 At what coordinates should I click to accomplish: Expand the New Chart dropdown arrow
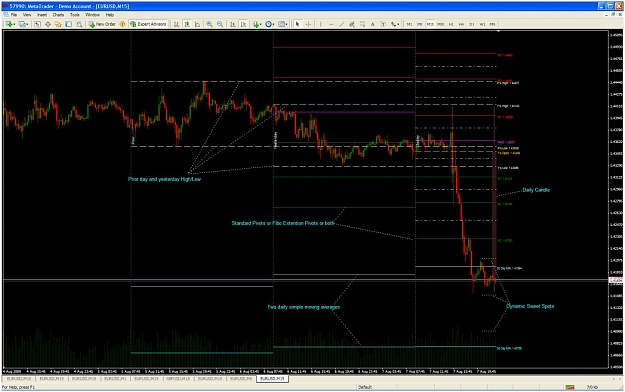tap(14, 24)
